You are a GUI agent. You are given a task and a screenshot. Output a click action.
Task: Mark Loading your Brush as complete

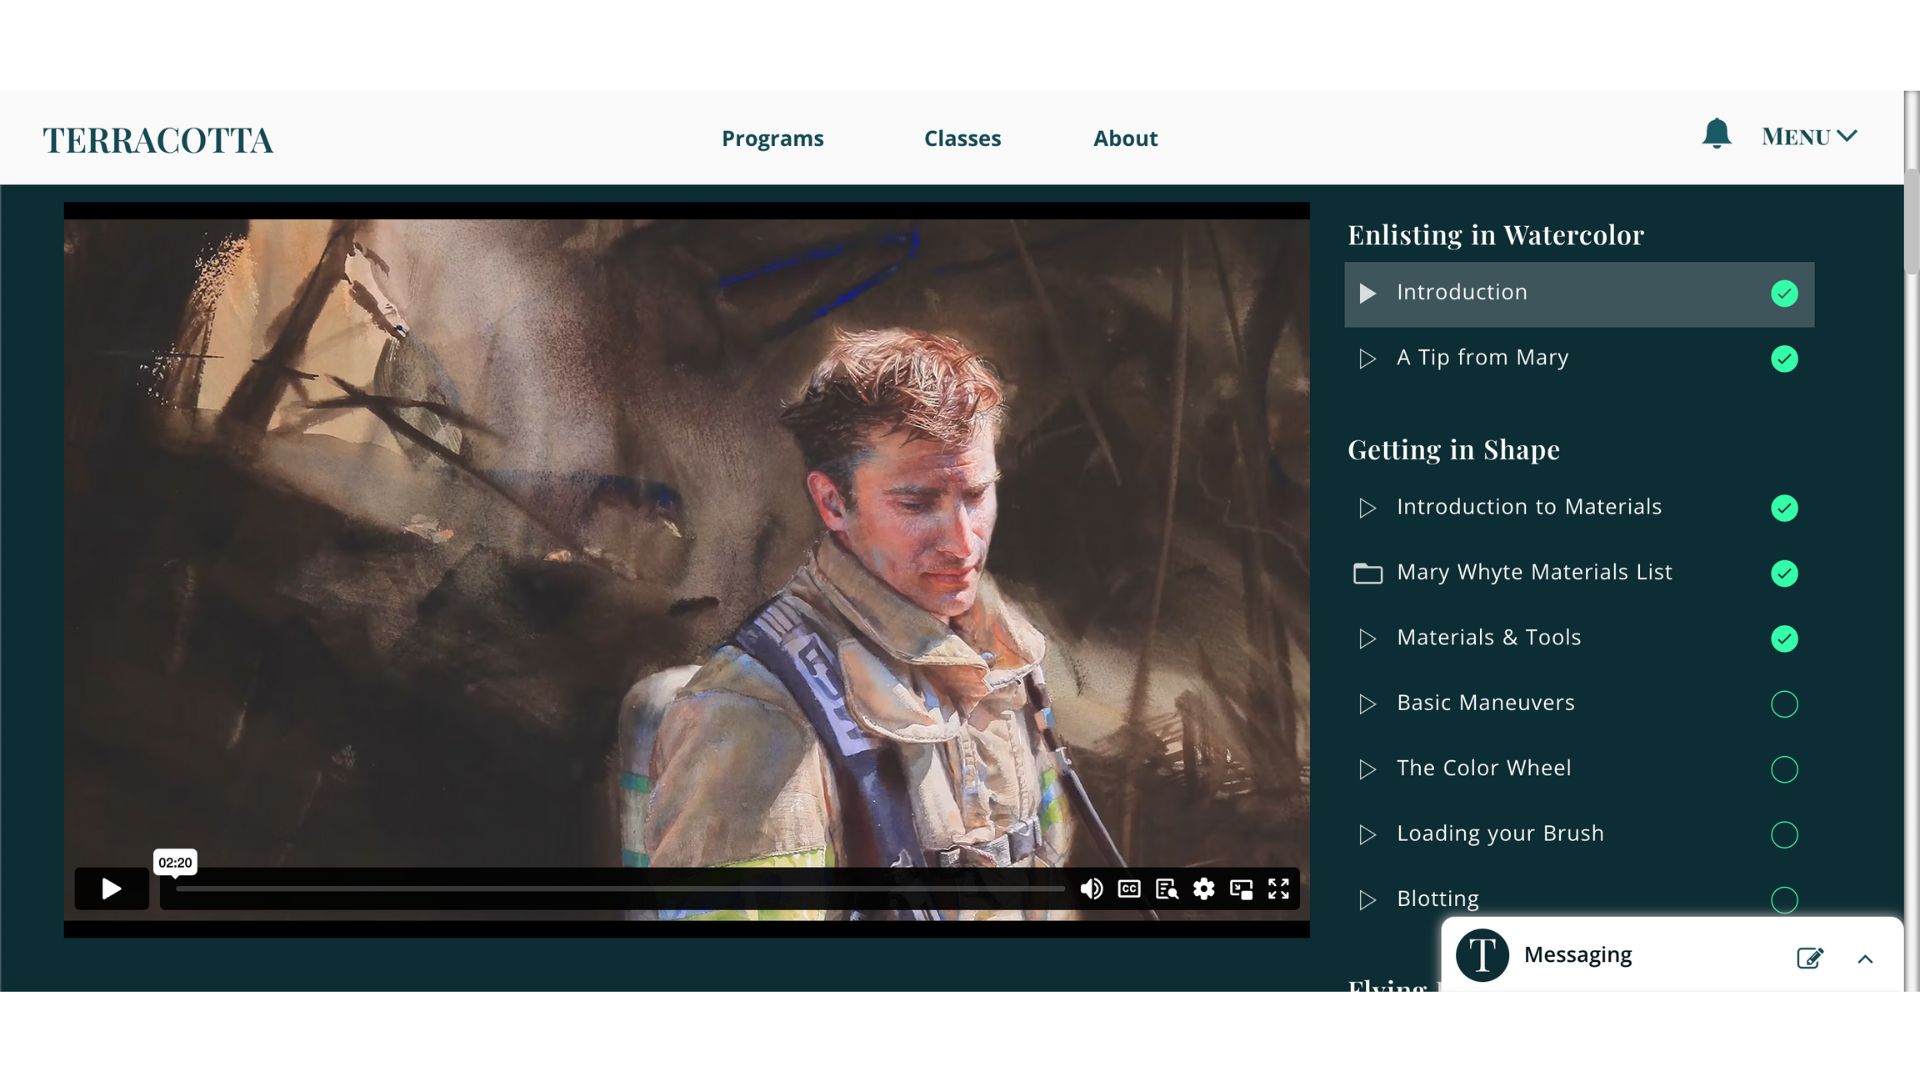[x=1784, y=835]
